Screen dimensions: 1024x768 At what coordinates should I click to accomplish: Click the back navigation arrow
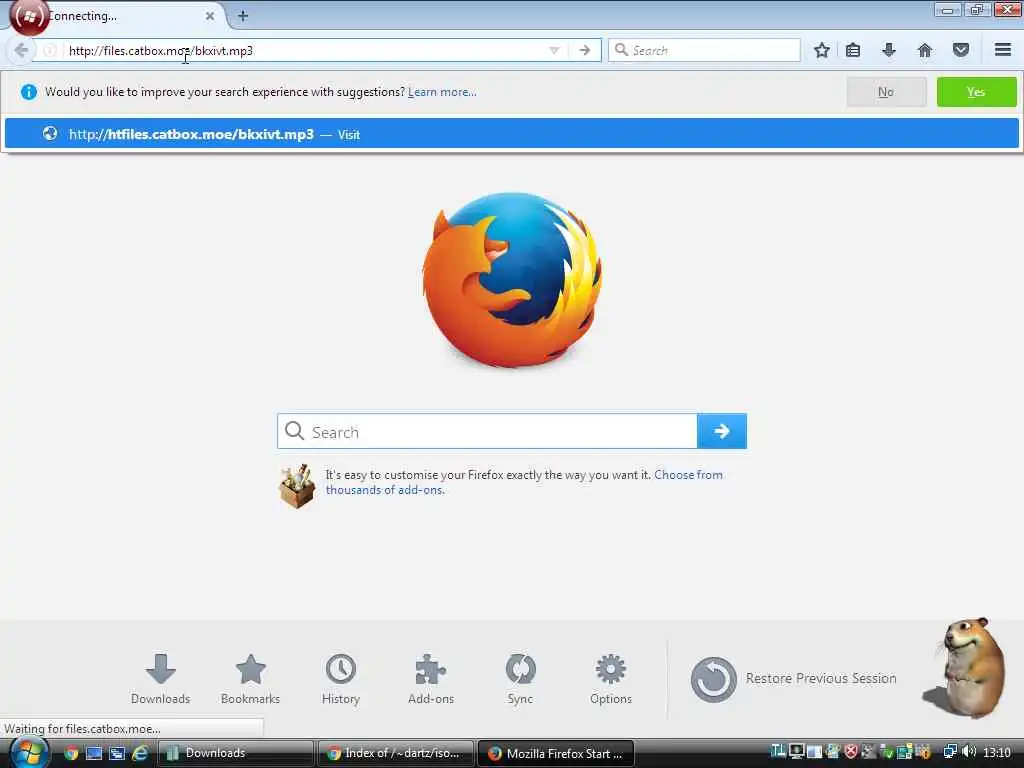pyautogui.click(x=20, y=50)
